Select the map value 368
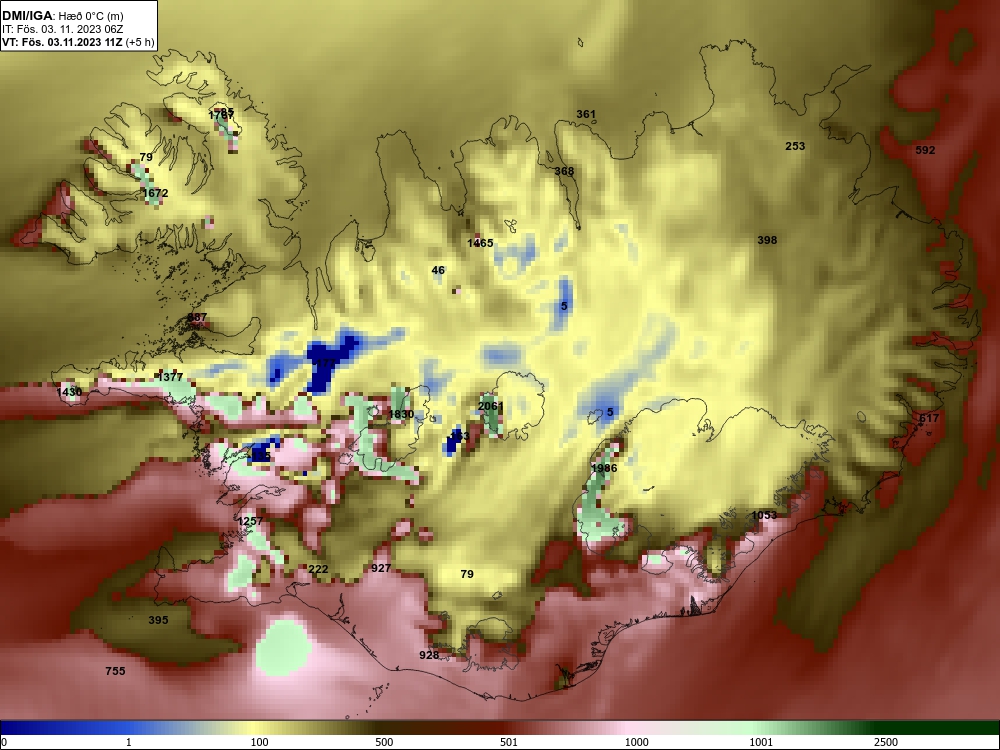This screenshot has height=750, width=1000. pos(564,171)
